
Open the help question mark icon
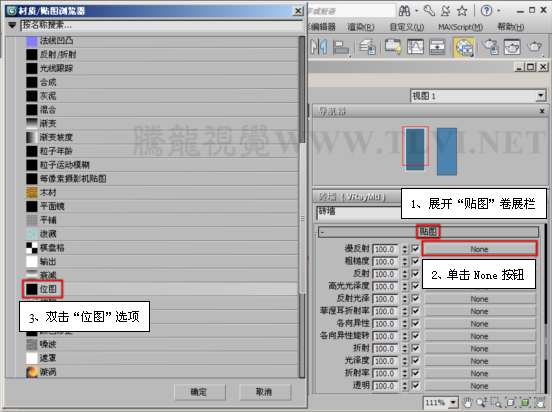pyautogui.click(x=486, y=11)
